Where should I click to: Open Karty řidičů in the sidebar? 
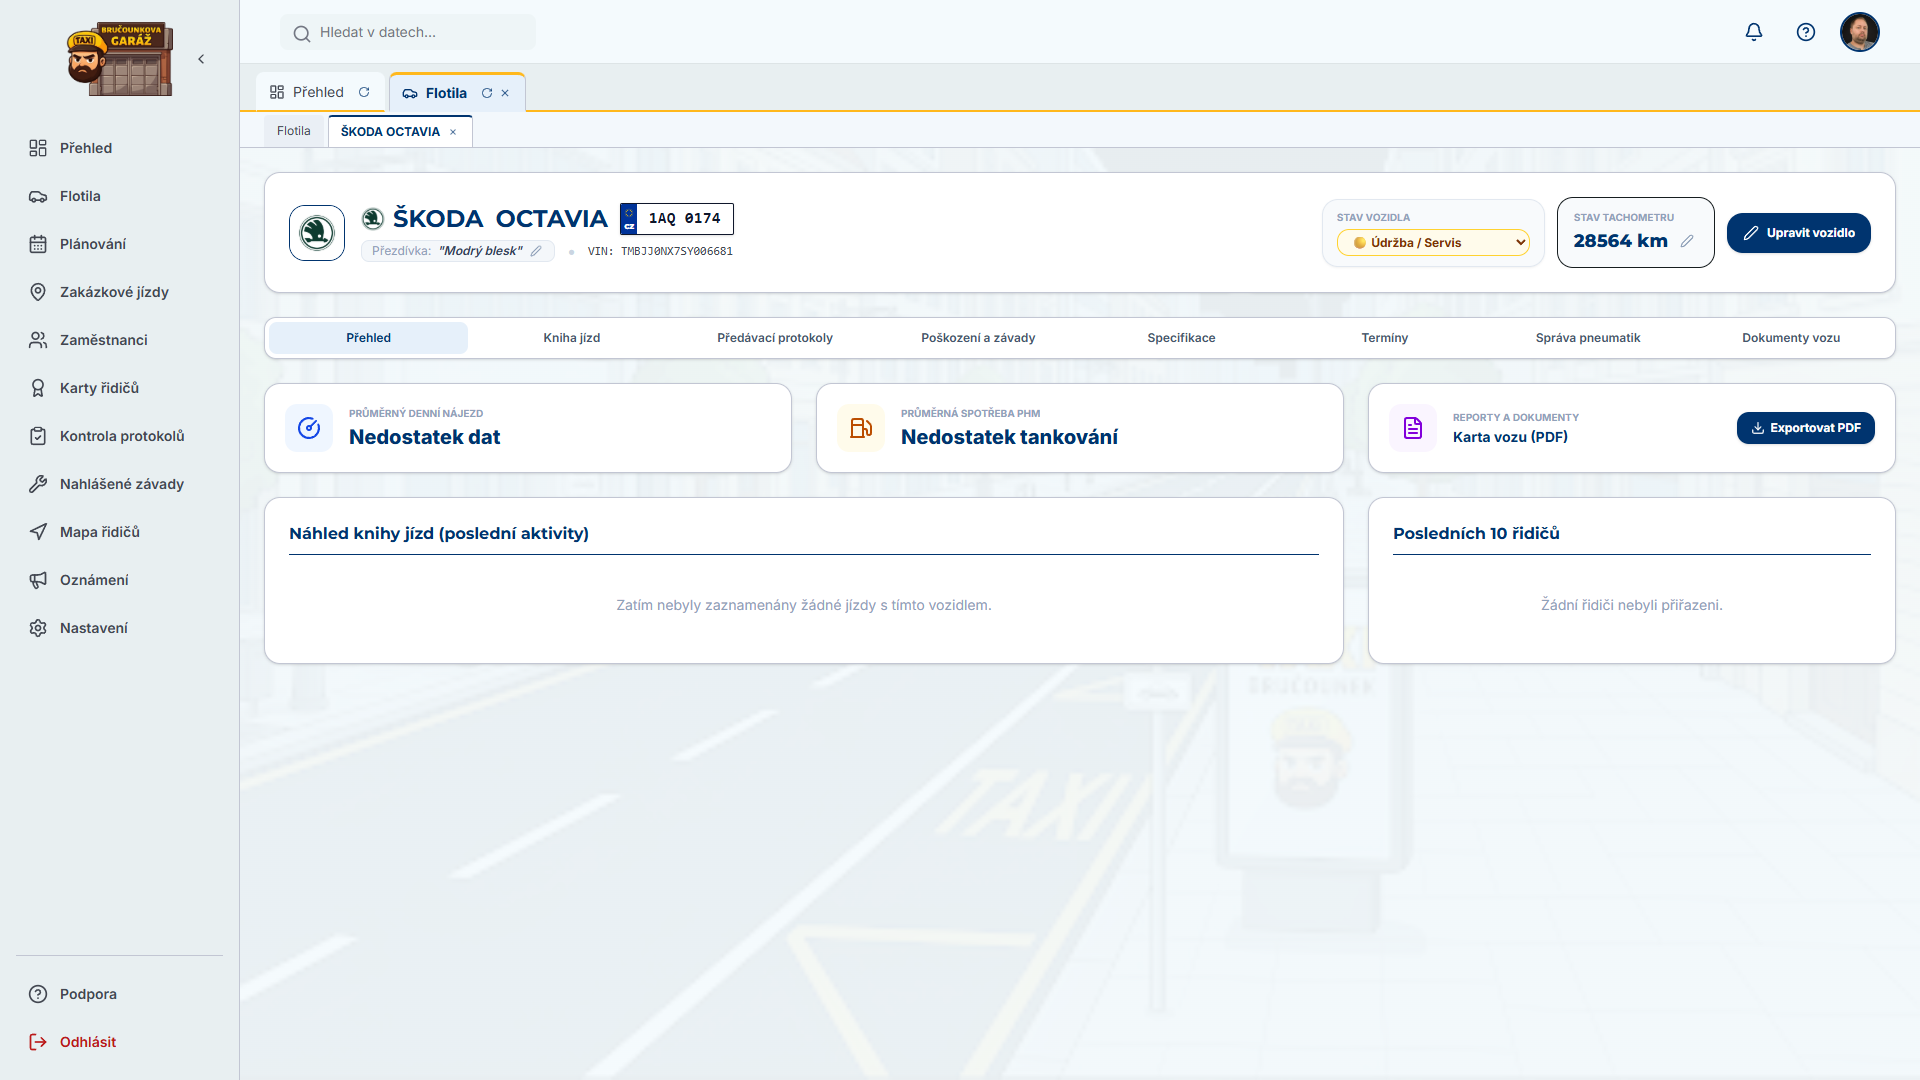[x=120, y=388]
